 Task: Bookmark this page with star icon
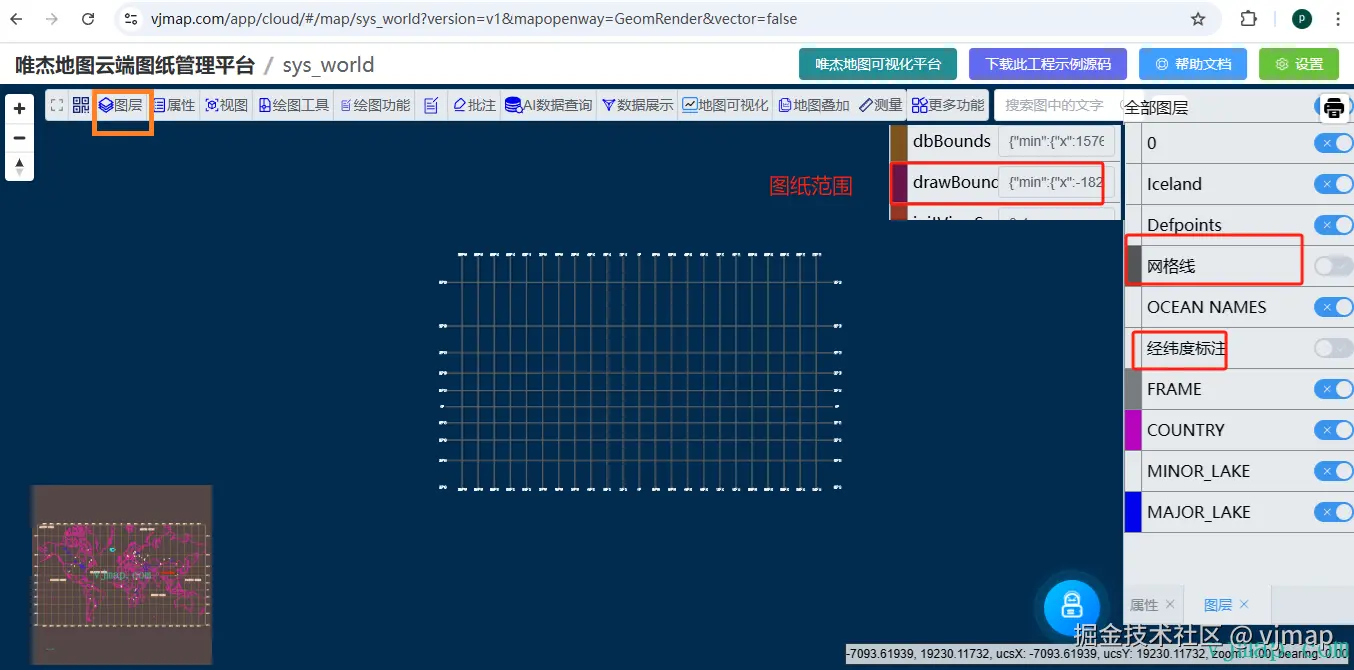[1198, 19]
